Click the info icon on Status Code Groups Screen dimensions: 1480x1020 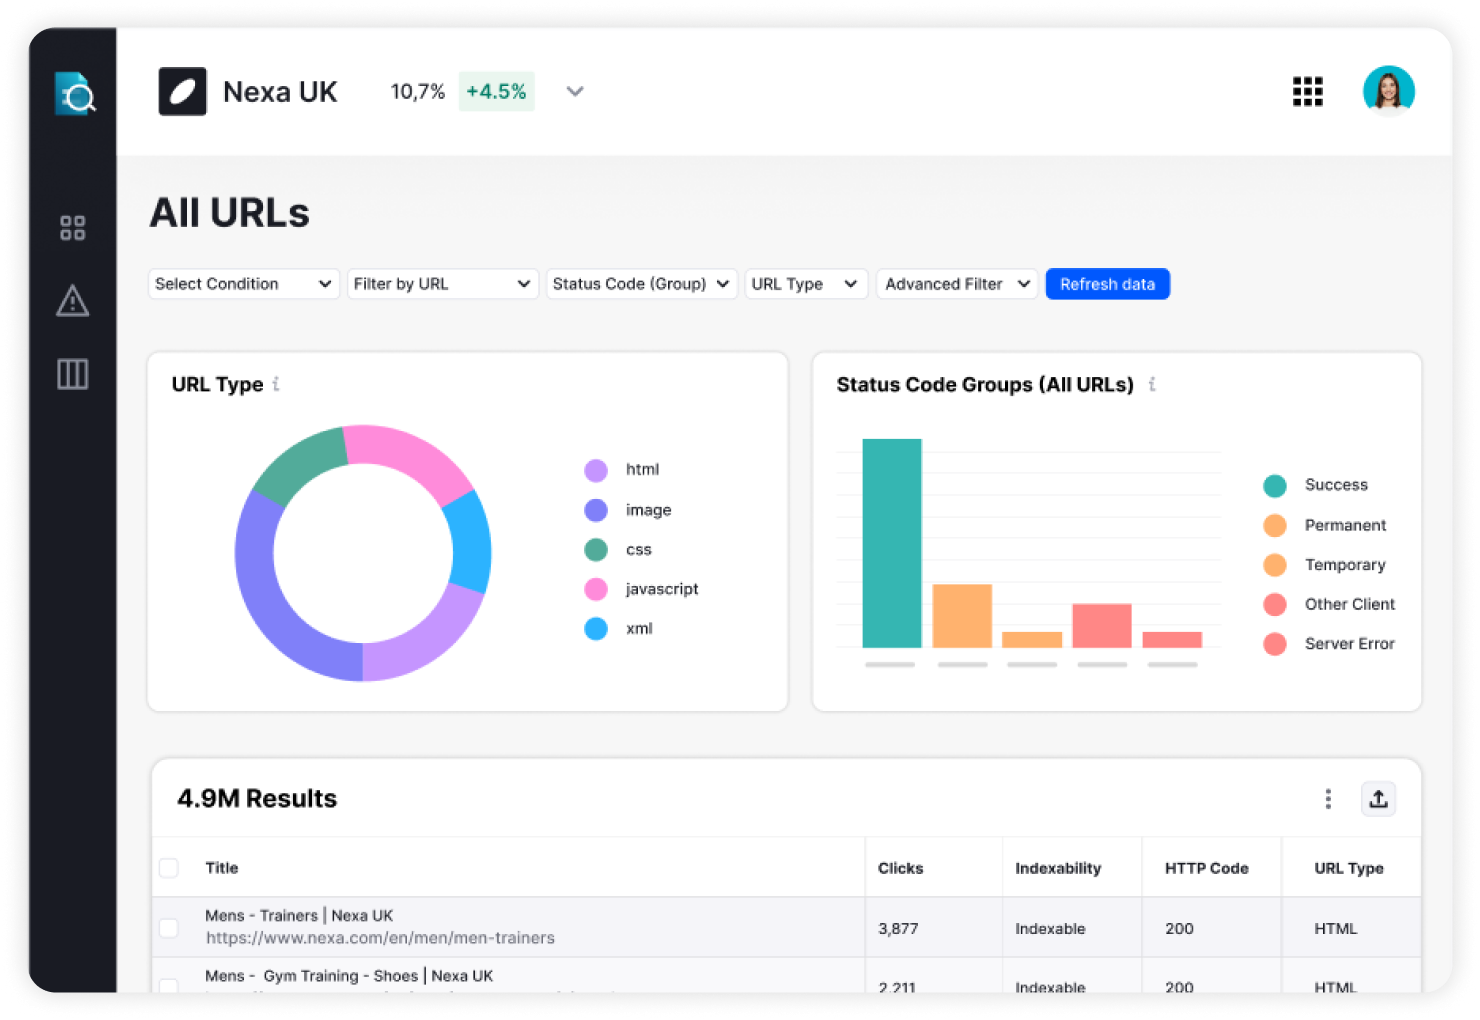(x=1151, y=384)
